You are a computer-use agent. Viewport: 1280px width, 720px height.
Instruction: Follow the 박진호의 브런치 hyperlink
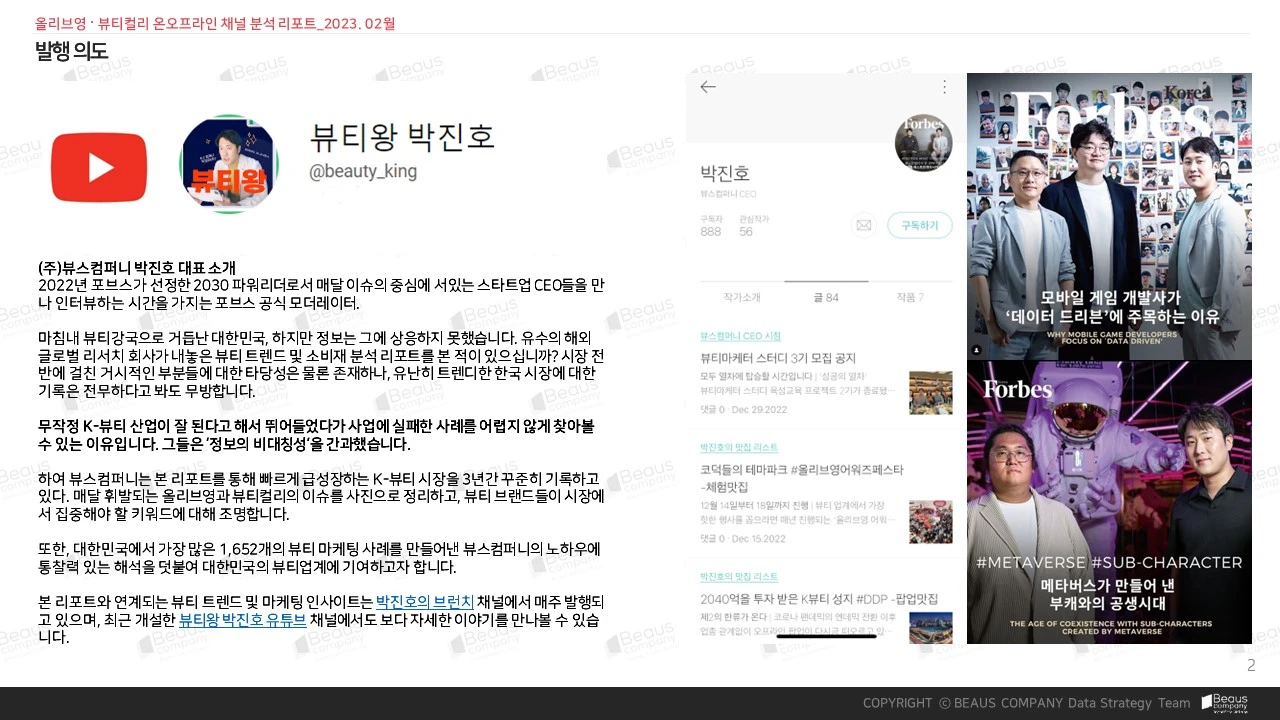point(425,602)
